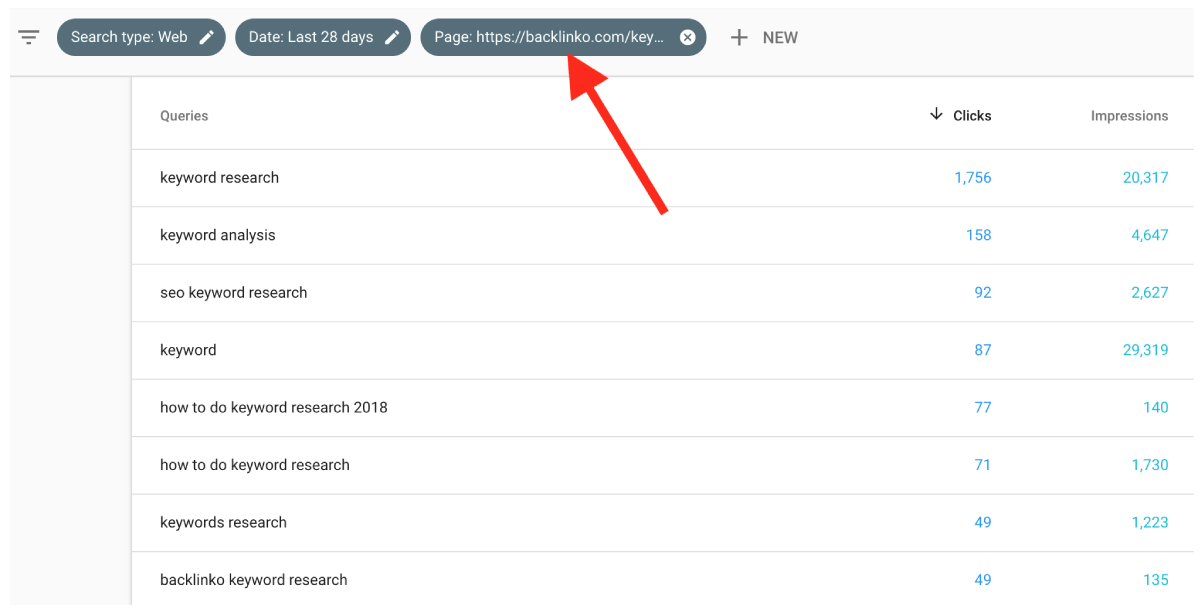Click clicks value 77

982,408
